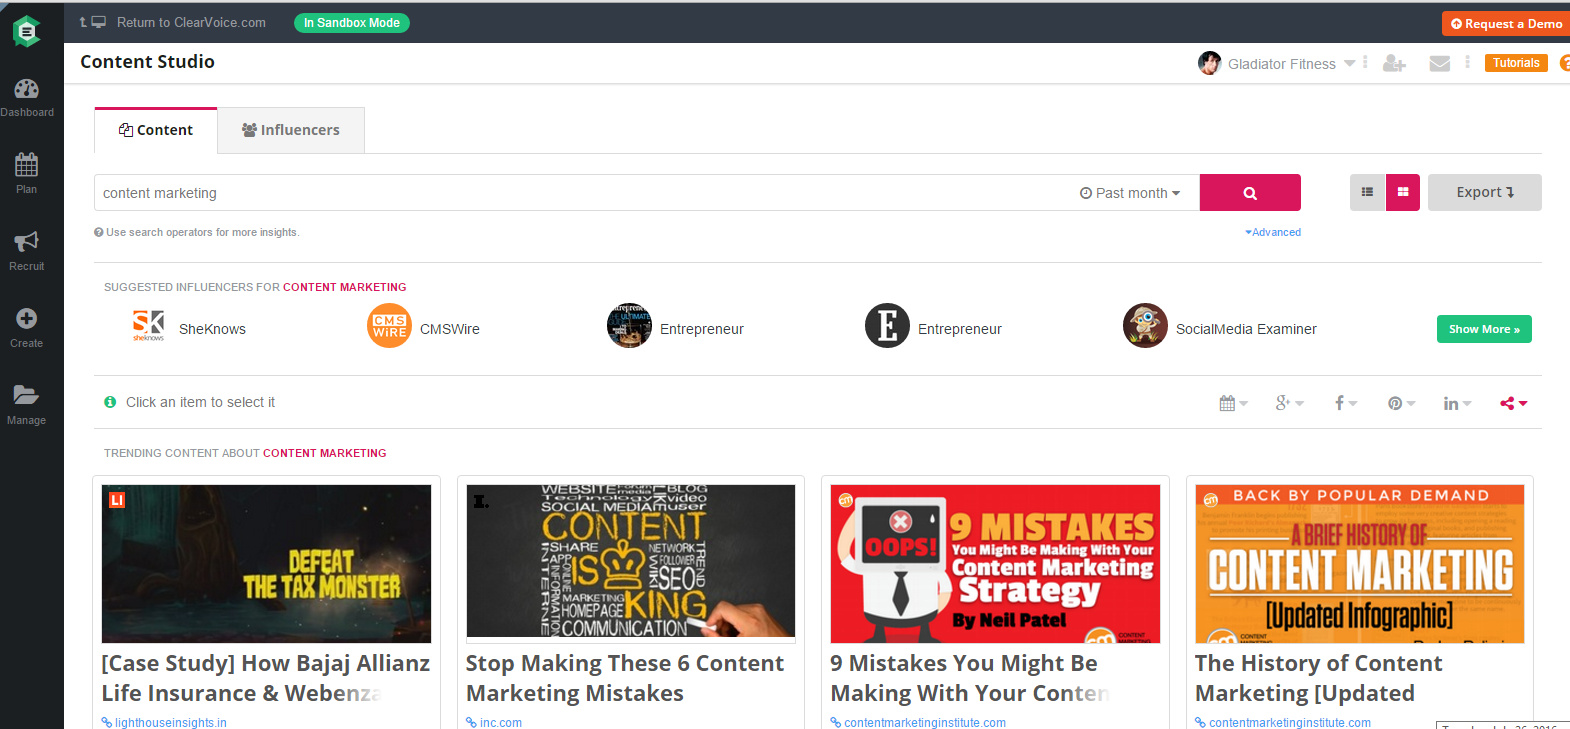Click the 9 Mistakes You Might Be title
Image resolution: width=1570 pixels, height=729 pixels.
point(970,678)
